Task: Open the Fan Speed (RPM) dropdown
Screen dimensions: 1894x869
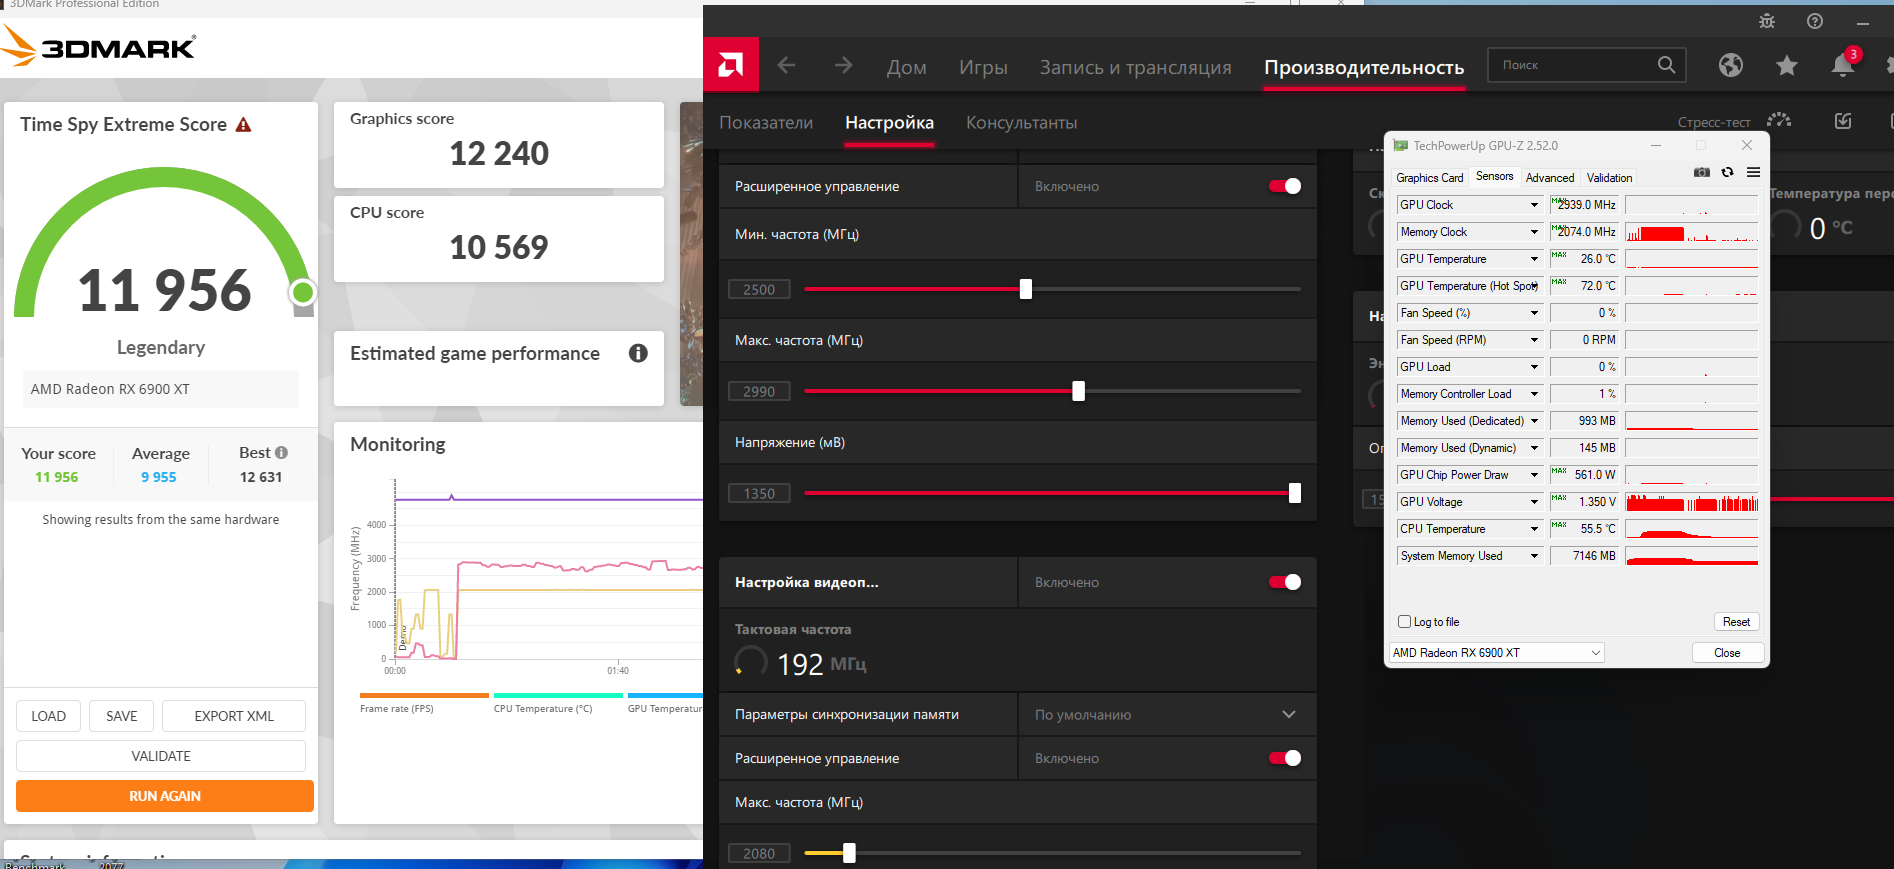Action: (x=1534, y=340)
